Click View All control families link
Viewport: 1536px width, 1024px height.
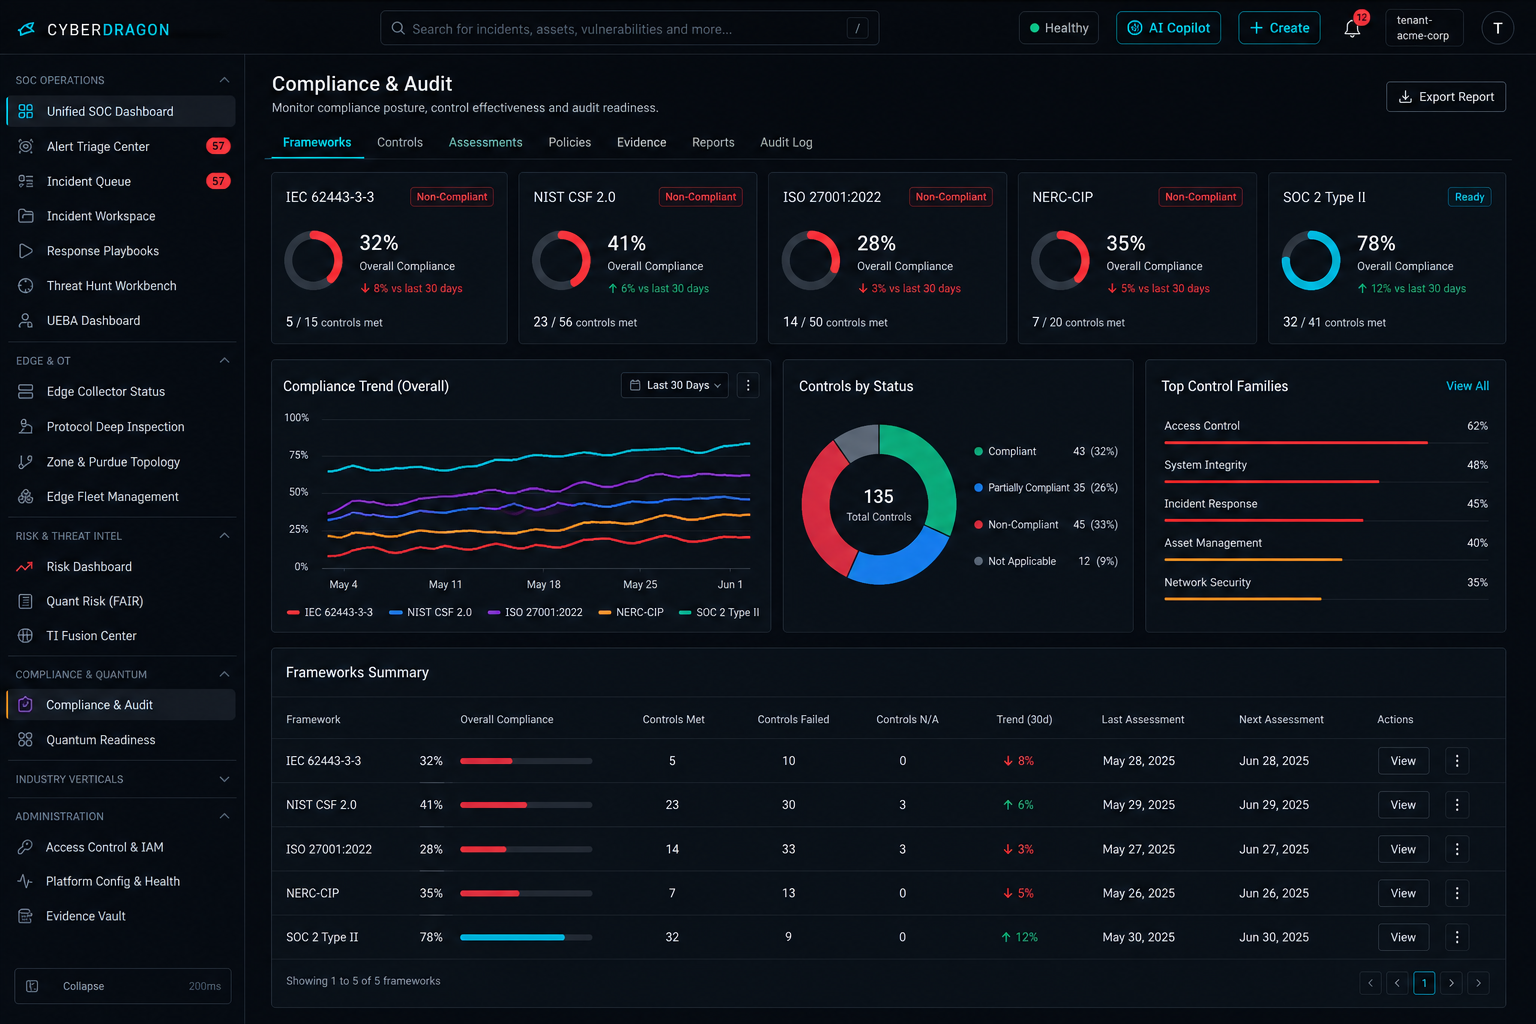[1467, 386]
